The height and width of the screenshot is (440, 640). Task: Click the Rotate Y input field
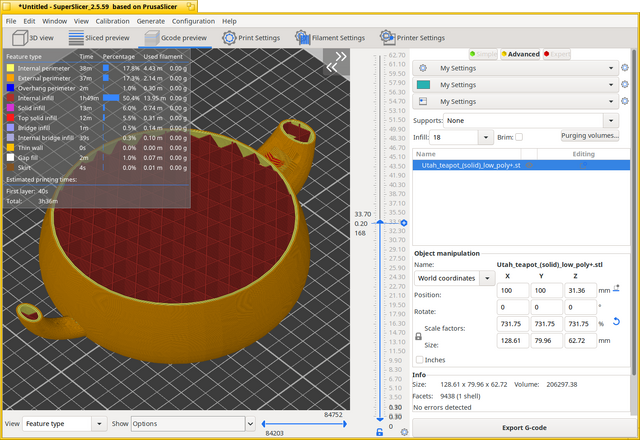pyautogui.click(x=547, y=307)
